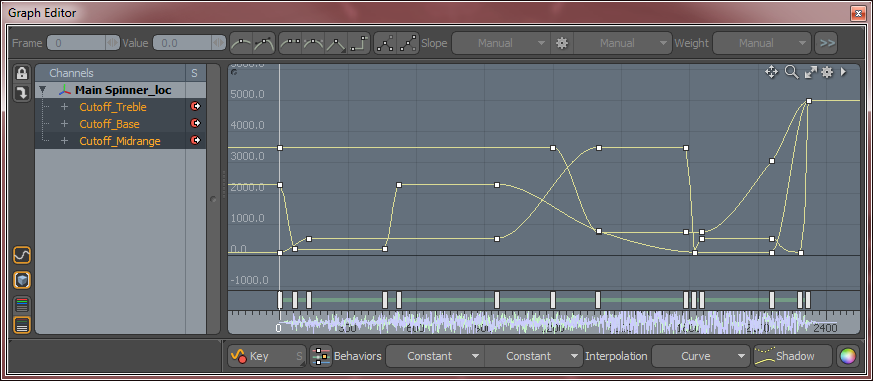Image resolution: width=873 pixels, height=381 pixels.
Task: Click the color wheel button
Action: point(847,356)
